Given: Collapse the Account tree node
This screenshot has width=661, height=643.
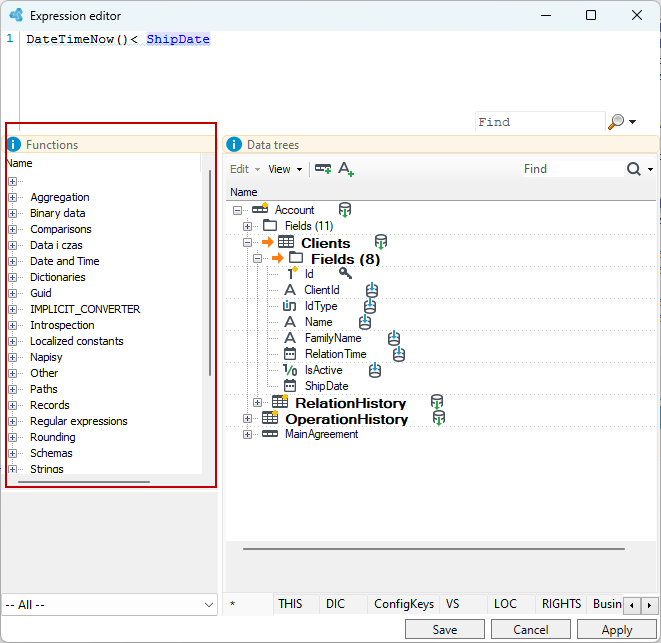Looking at the screenshot, I should point(238,210).
